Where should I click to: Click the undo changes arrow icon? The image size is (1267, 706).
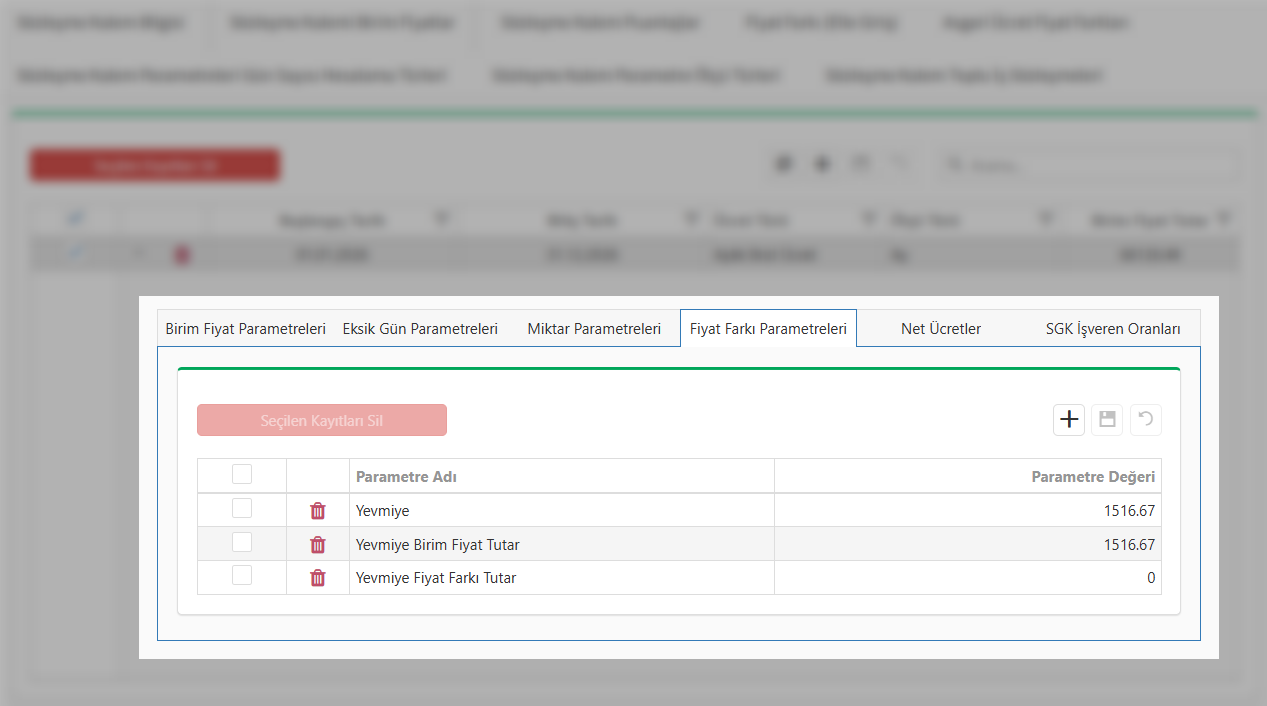click(x=1145, y=420)
